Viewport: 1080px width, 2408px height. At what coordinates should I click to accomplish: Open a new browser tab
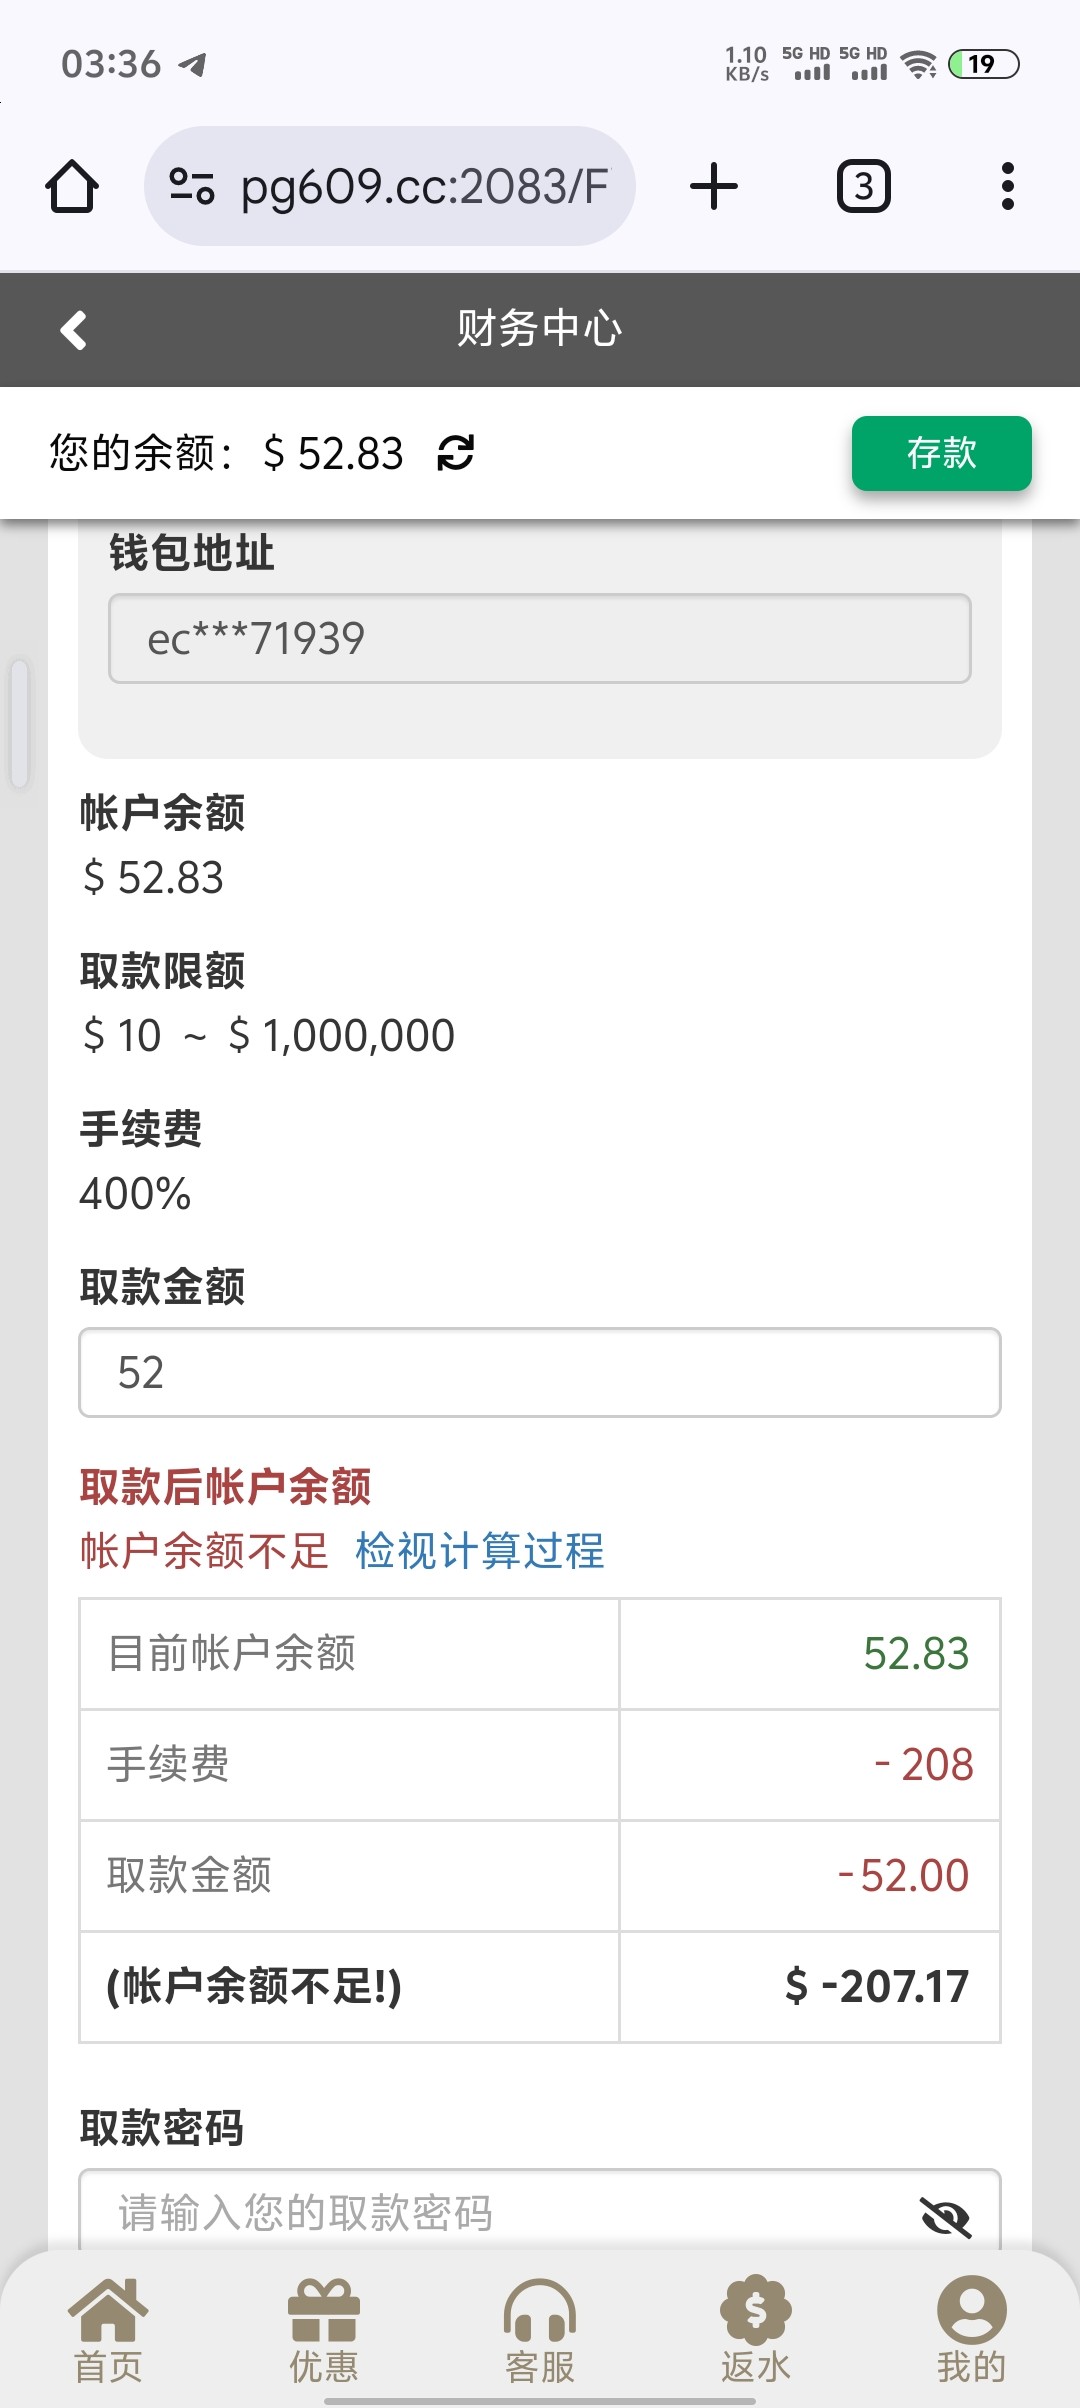714,187
